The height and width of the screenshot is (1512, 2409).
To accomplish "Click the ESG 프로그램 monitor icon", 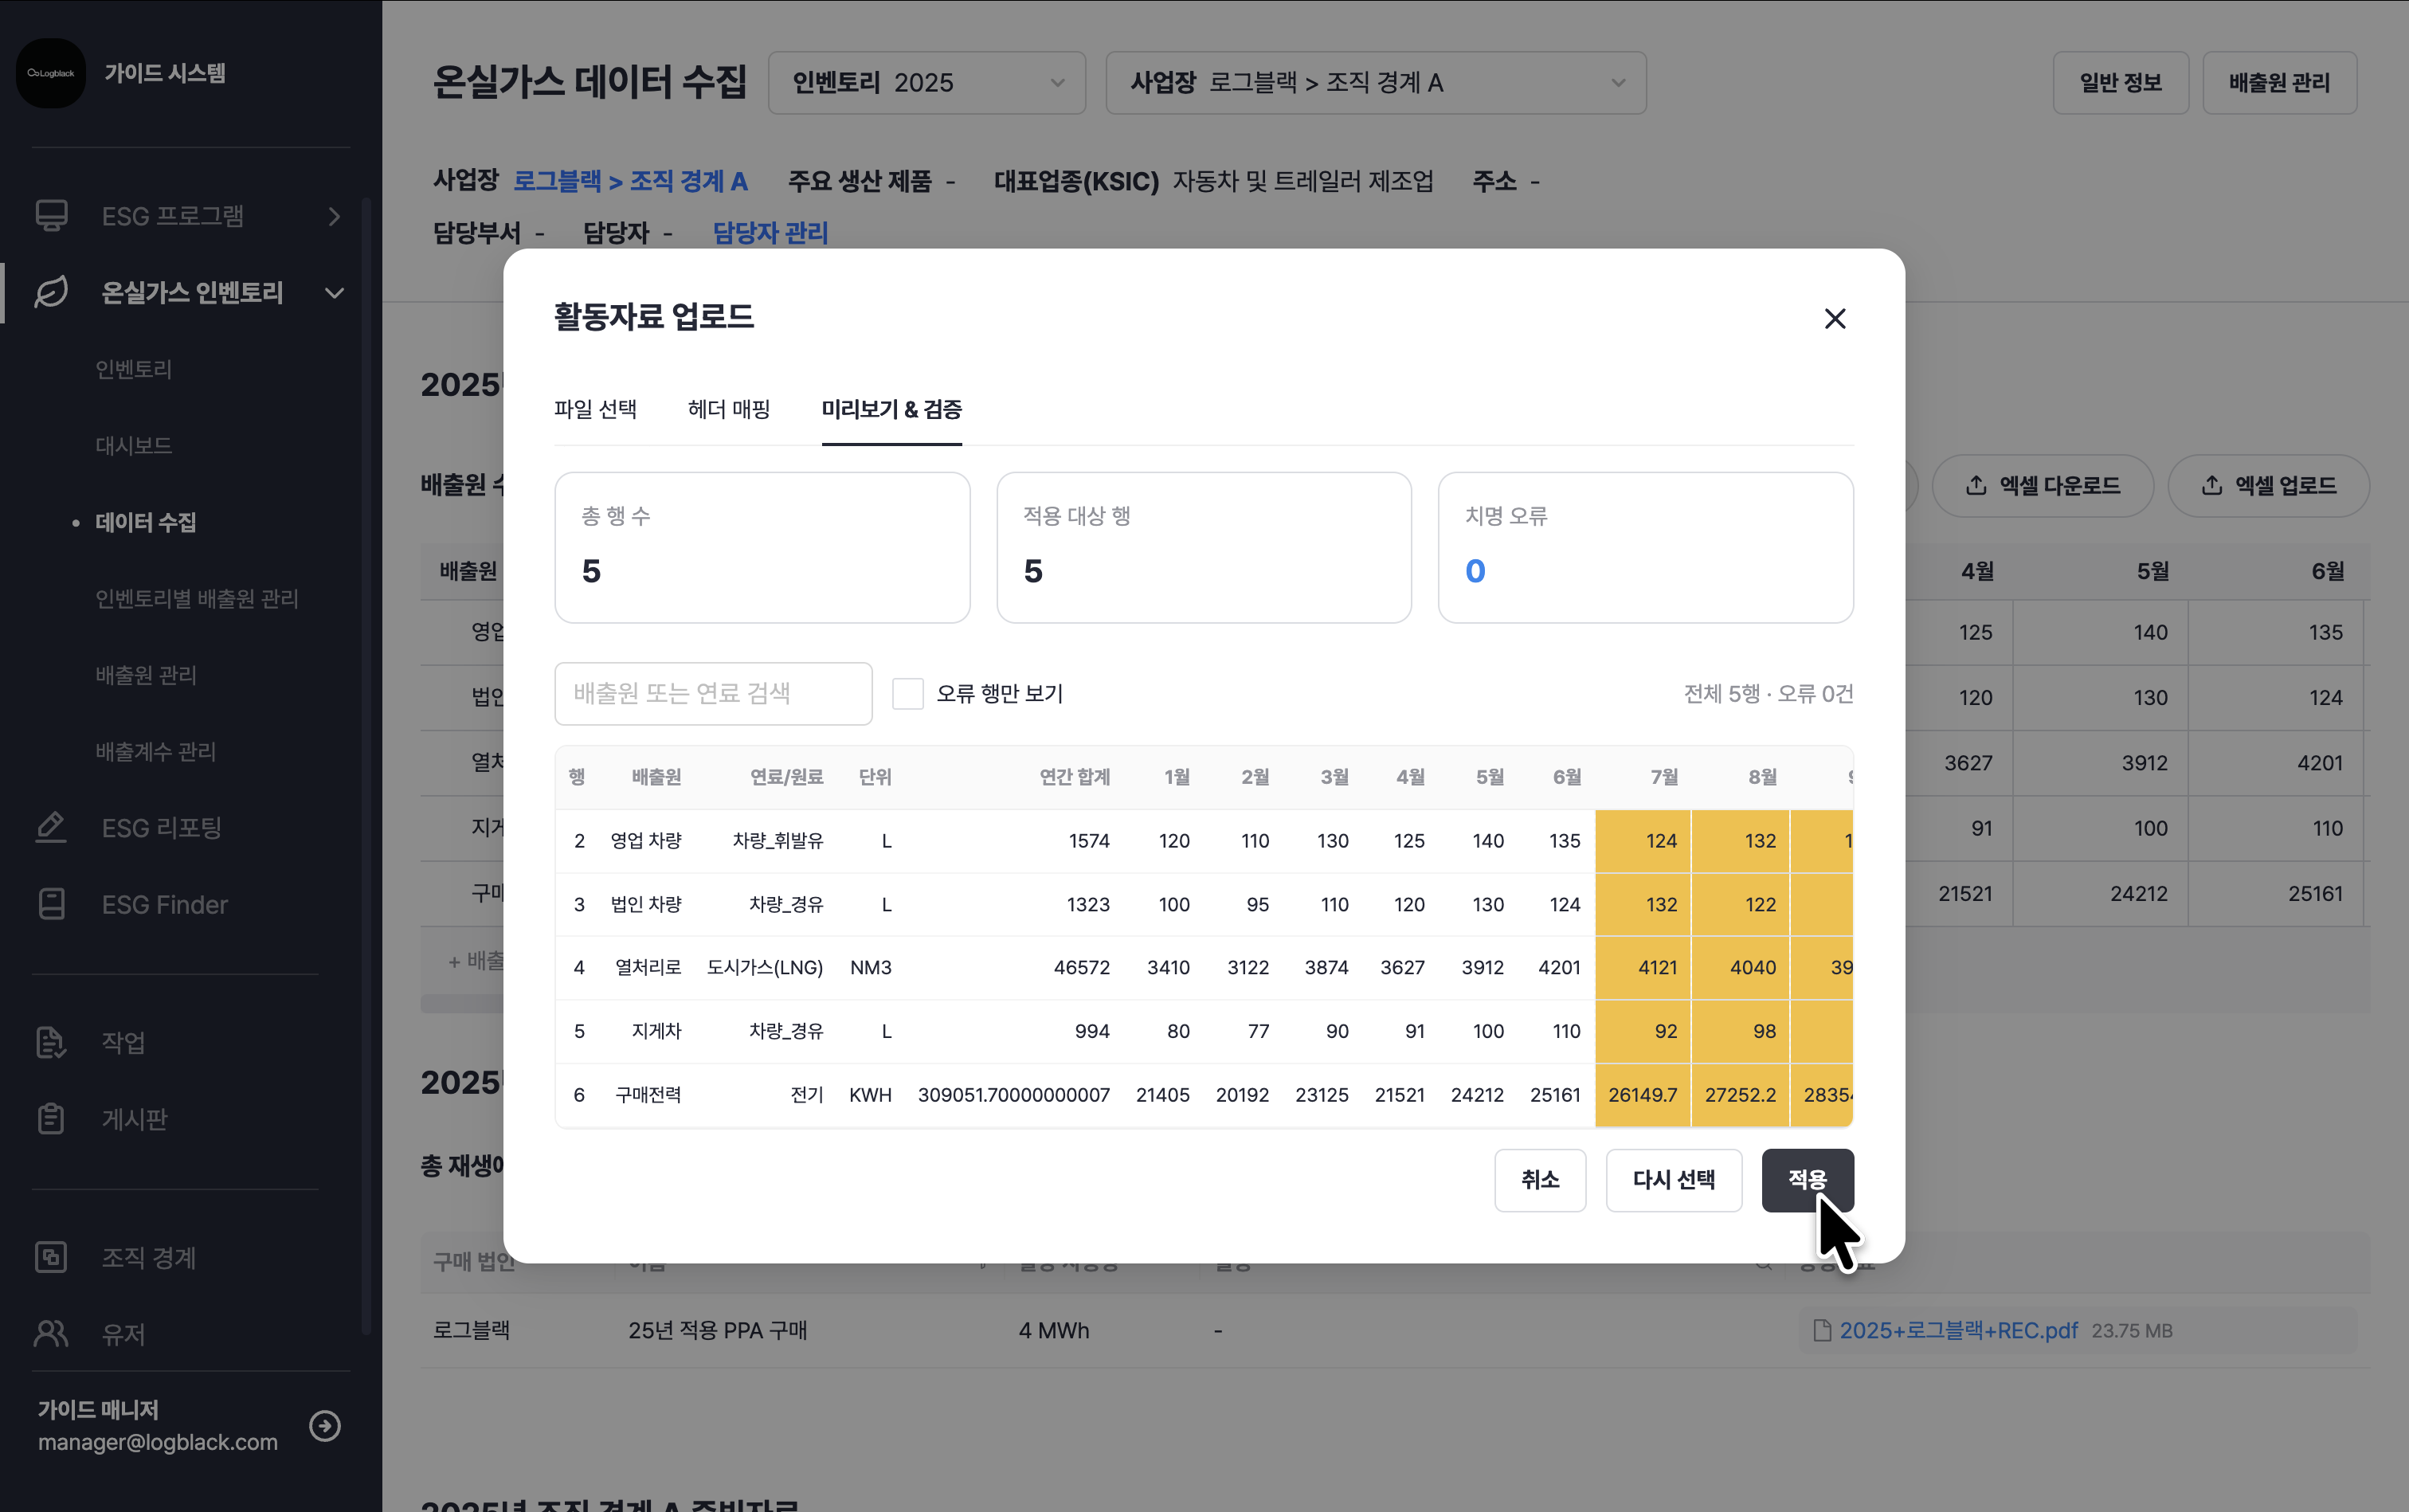I will click(51, 216).
